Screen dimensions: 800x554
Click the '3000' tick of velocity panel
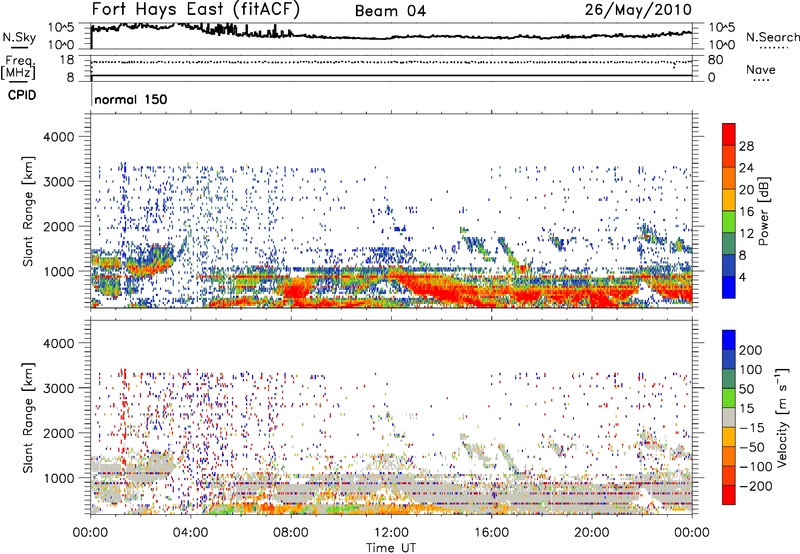click(x=58, y=388)
